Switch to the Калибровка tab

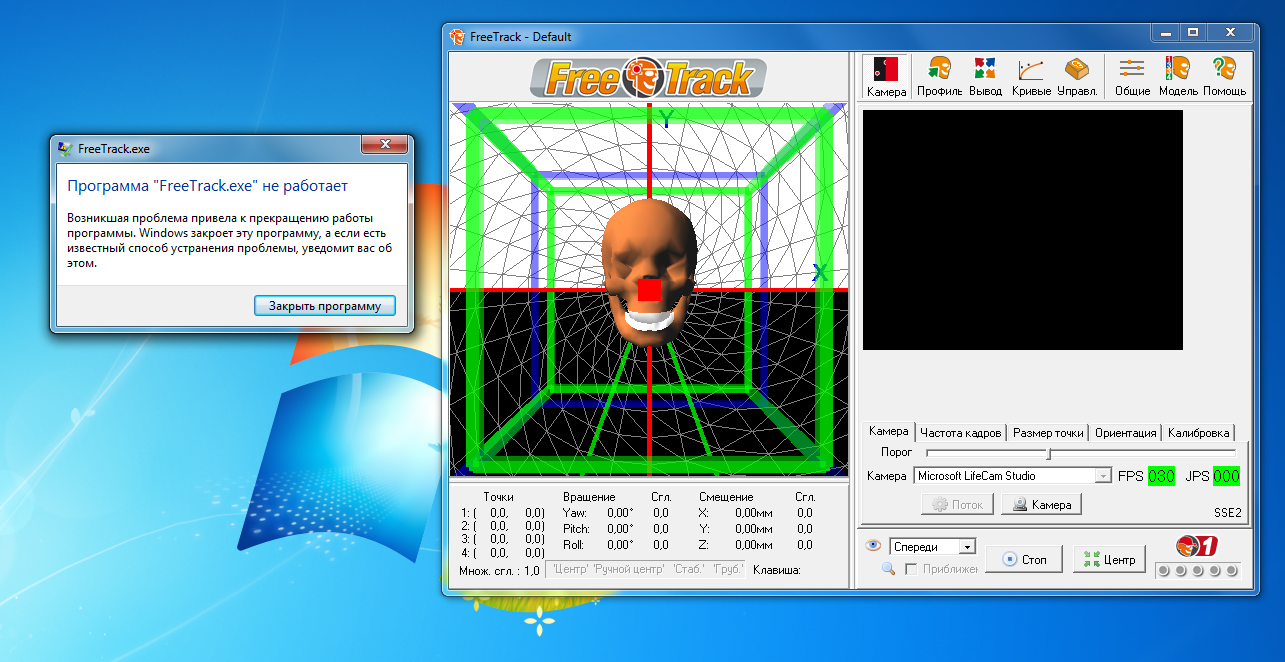coord(1198,433)
